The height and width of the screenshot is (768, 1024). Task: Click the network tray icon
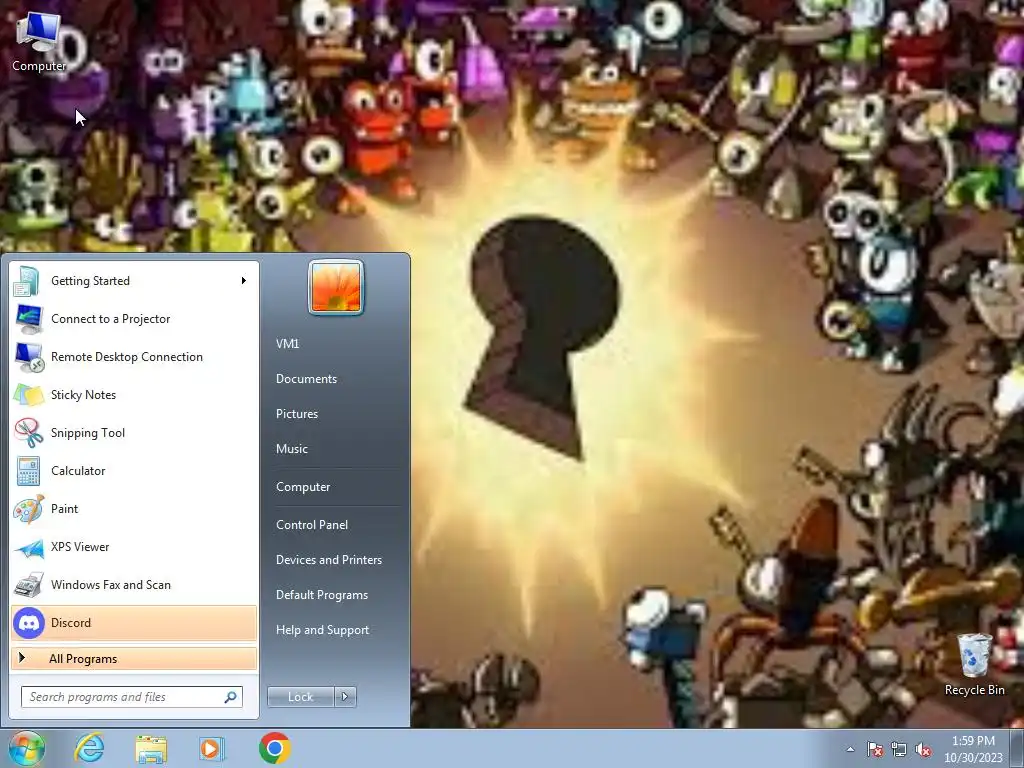[x=899, y=750]
